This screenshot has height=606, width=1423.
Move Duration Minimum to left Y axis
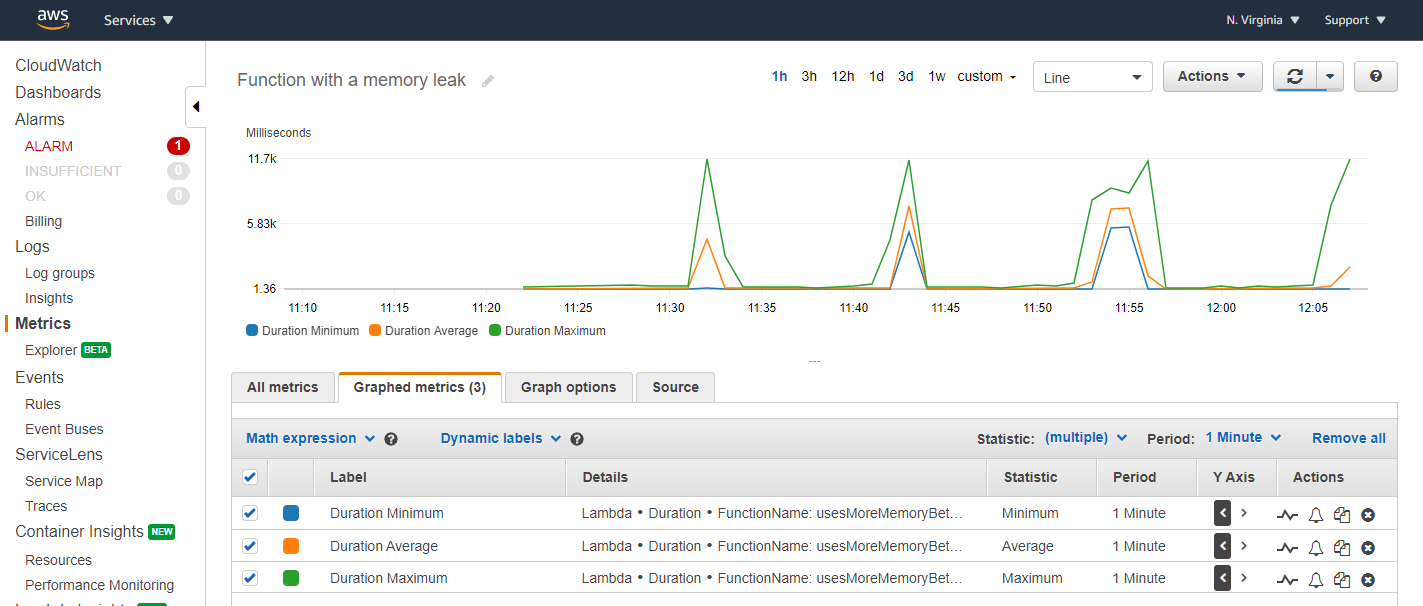[1222, 514]
